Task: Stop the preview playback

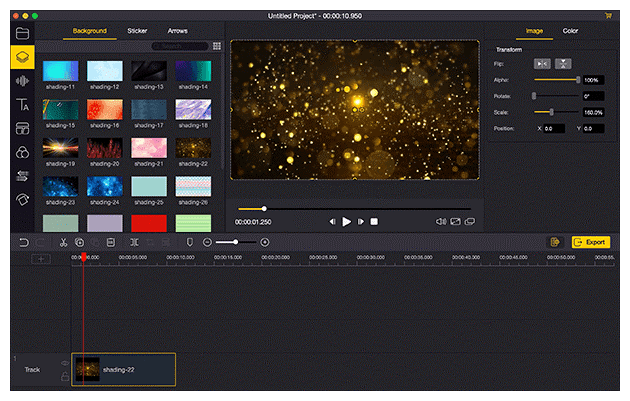Action: point(374,222)
